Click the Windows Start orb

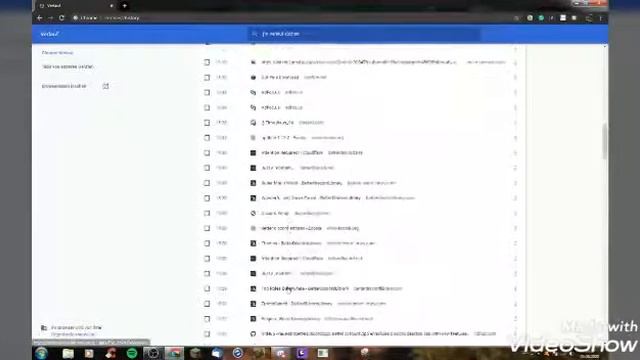pos(41,353)
